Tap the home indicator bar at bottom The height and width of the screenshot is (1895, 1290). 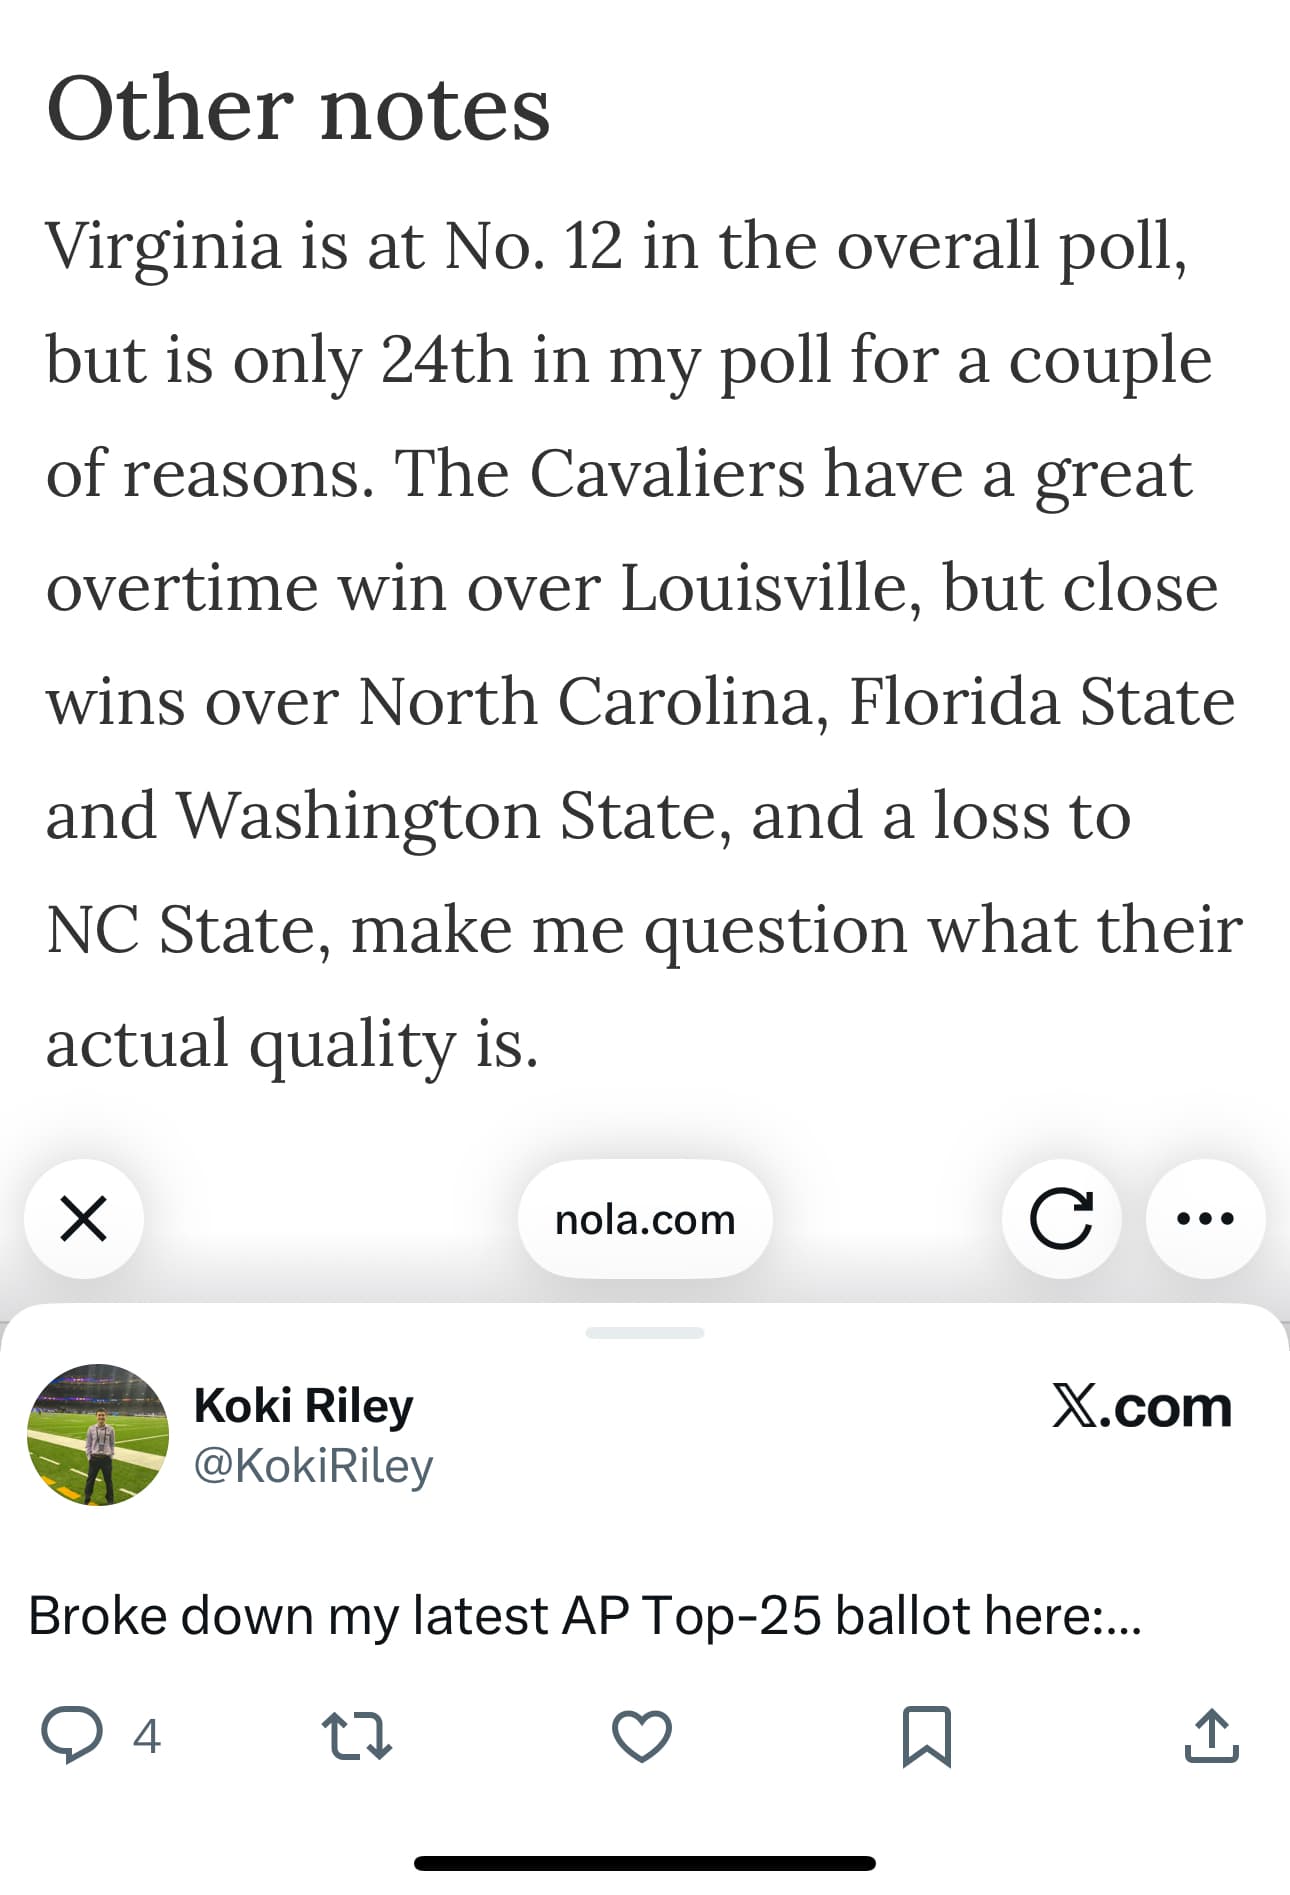coord(645,1863)
